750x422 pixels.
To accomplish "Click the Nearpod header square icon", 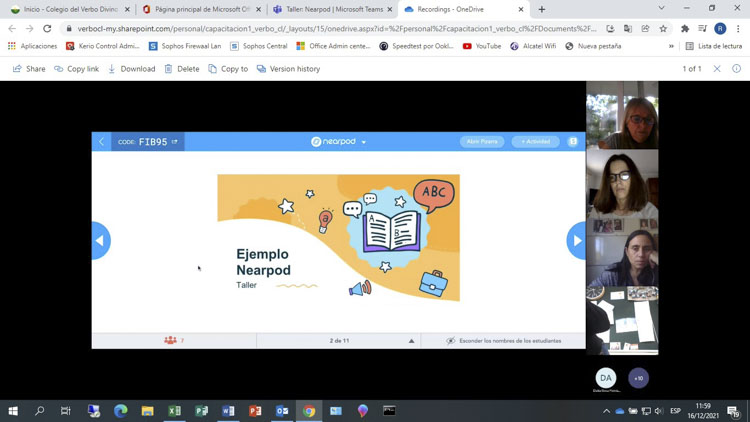I will [573, 142].
